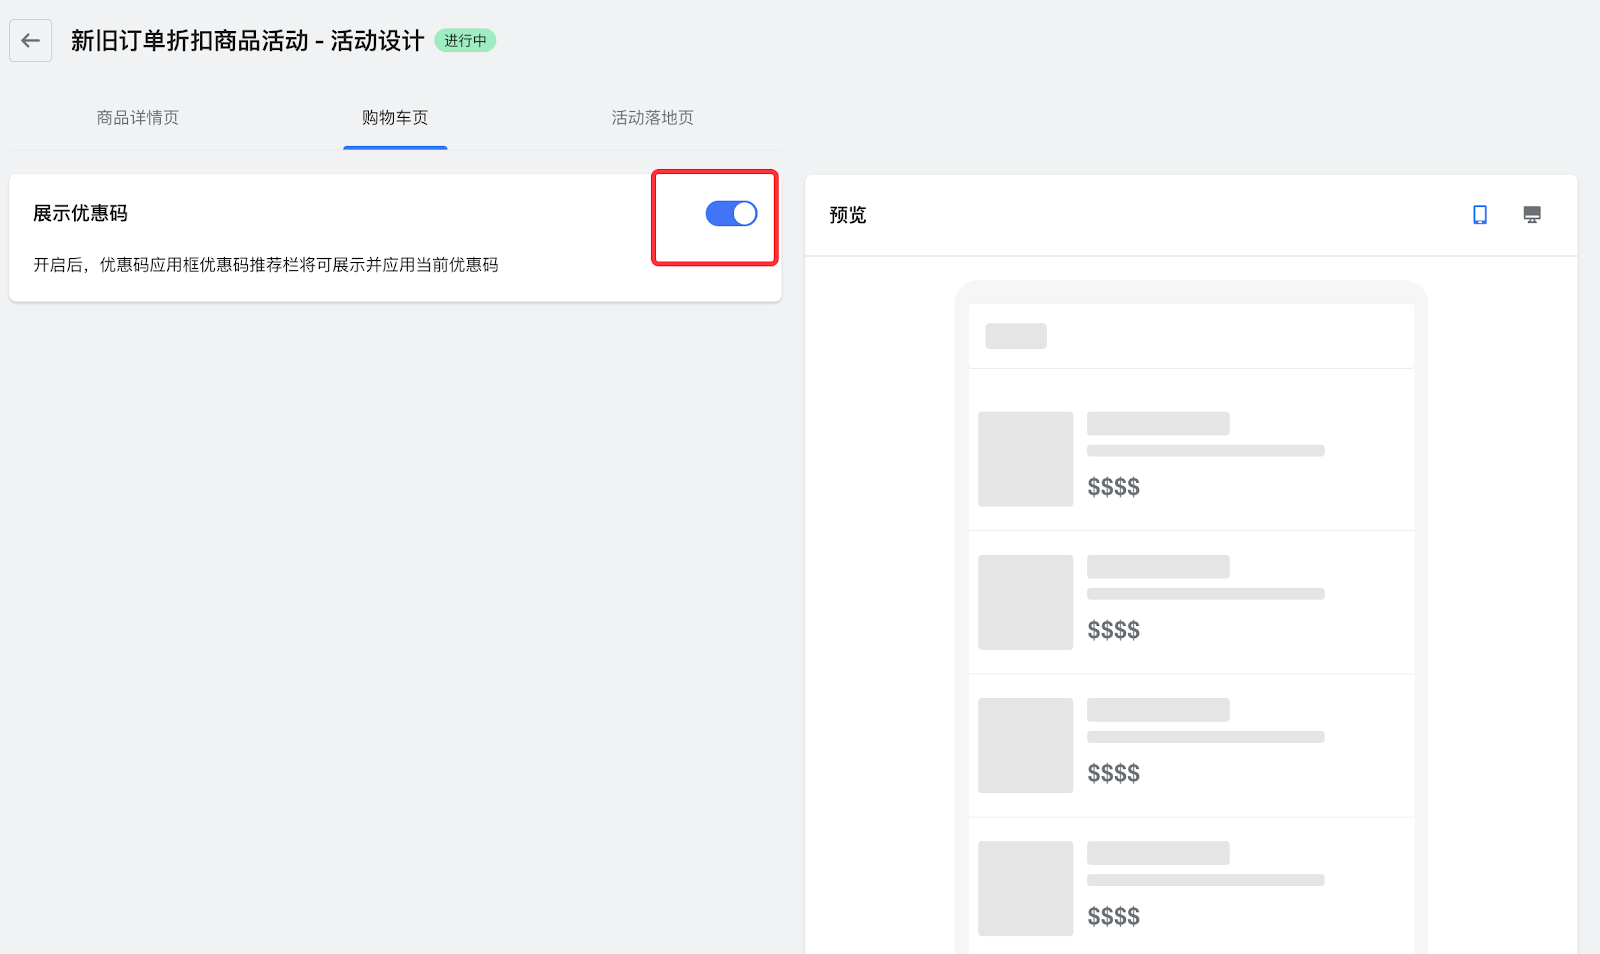Viewport: 1600px width, 954px height.
Task: Click the 展示优惠码 card heading
Action: point(81,214)
